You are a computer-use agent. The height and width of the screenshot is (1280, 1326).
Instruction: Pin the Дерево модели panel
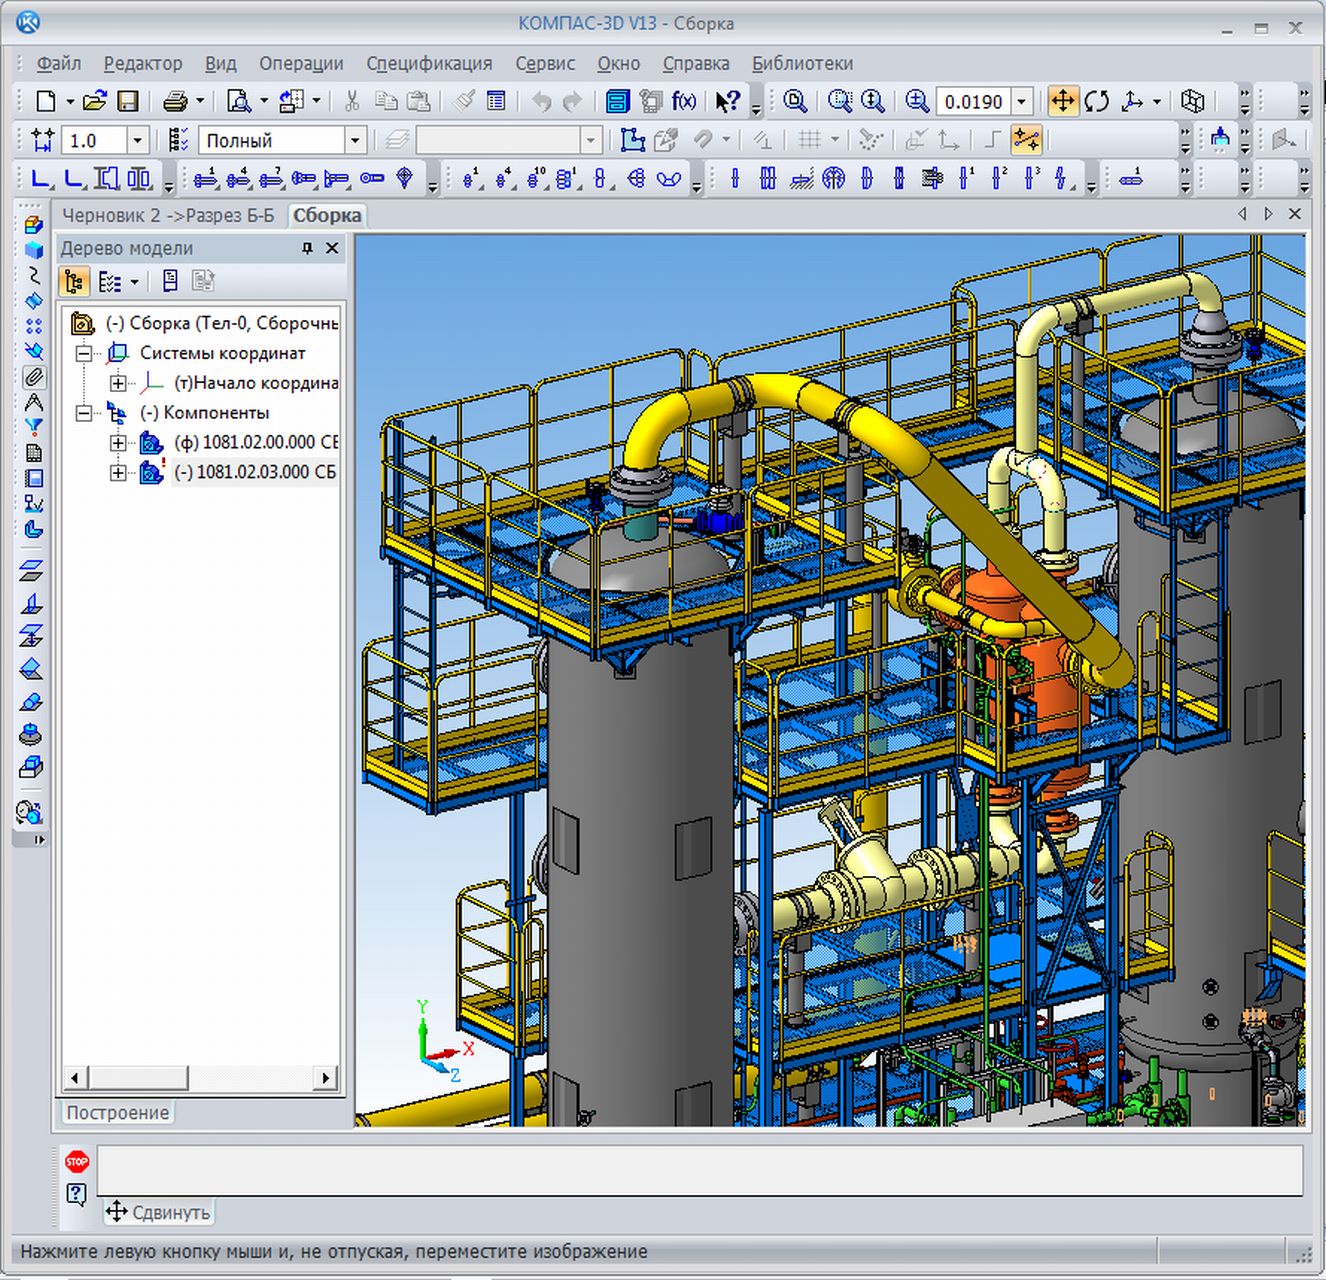click(x=308, y=249)
